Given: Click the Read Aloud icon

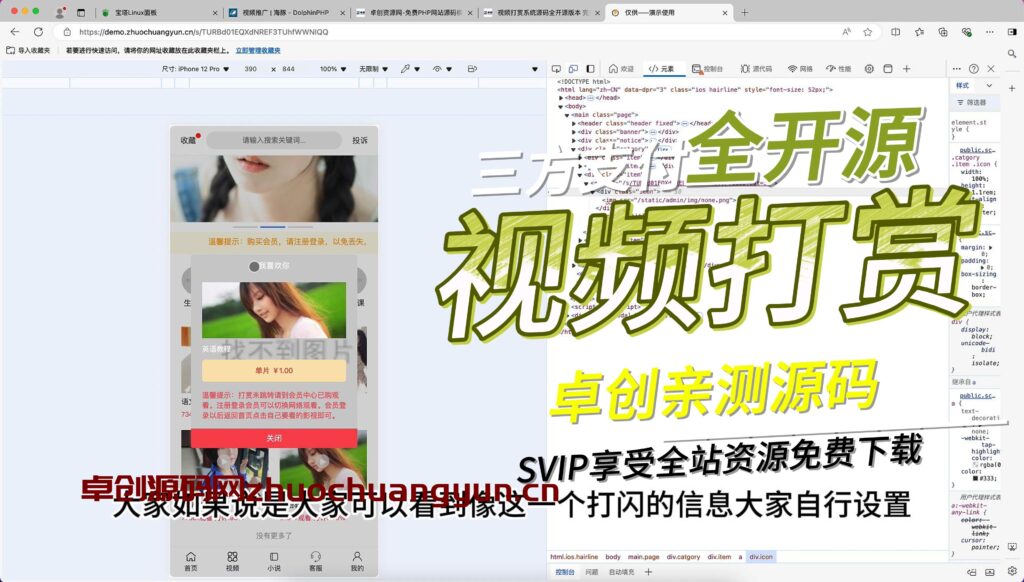Looking at the screenshot, I should click(x=846, y=31).
